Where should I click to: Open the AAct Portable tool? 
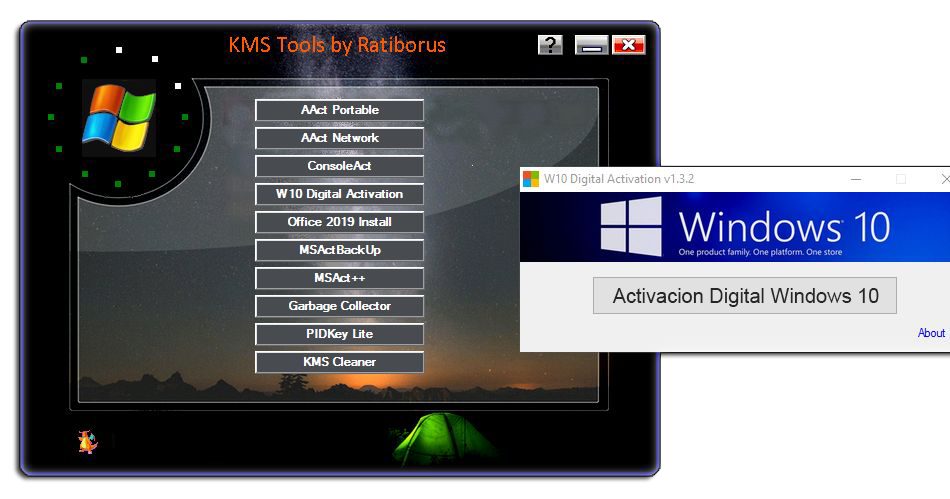339,110
